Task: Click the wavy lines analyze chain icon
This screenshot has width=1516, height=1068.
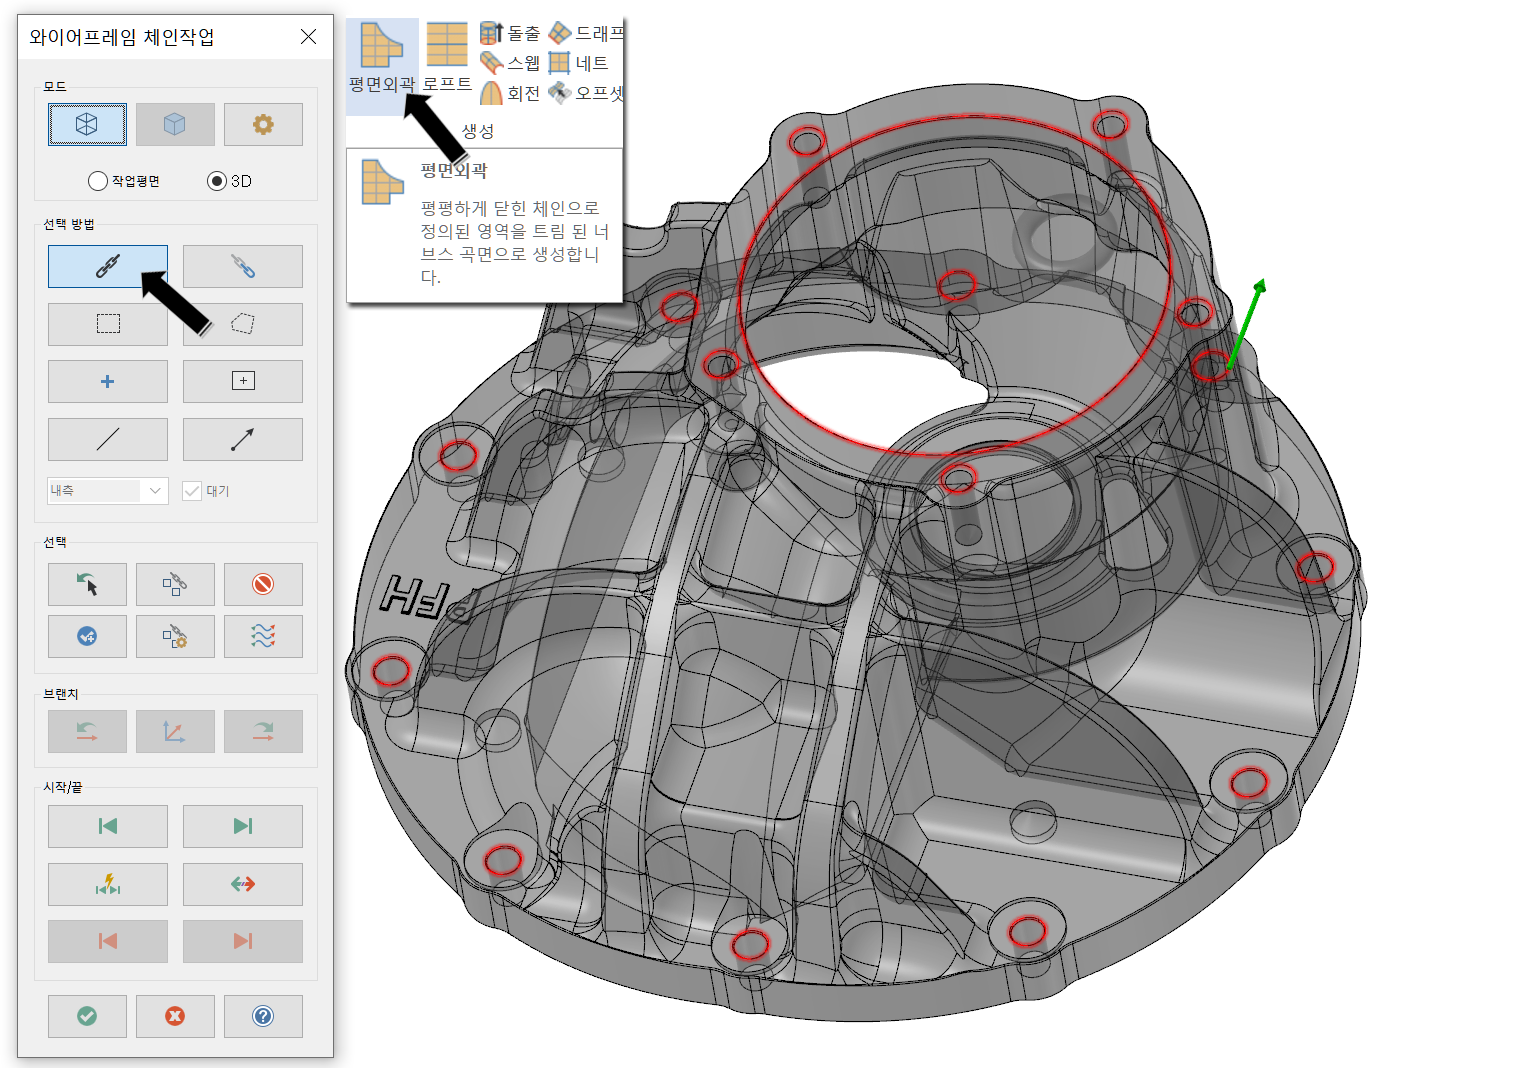Action: [263, 636]
